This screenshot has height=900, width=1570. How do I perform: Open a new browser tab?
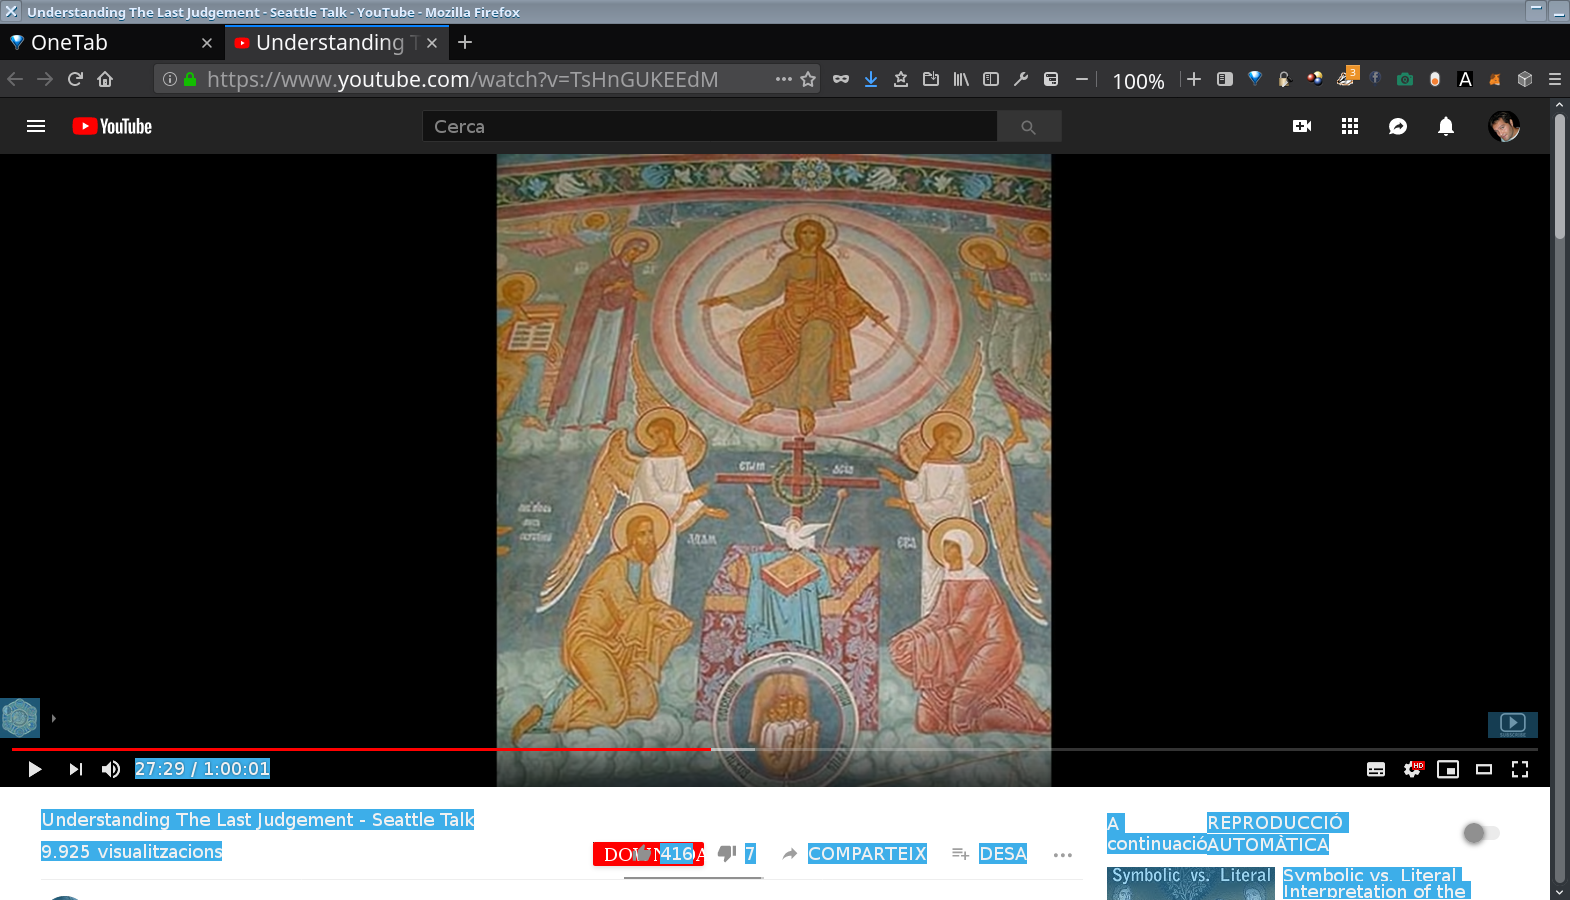pos(465,42)
